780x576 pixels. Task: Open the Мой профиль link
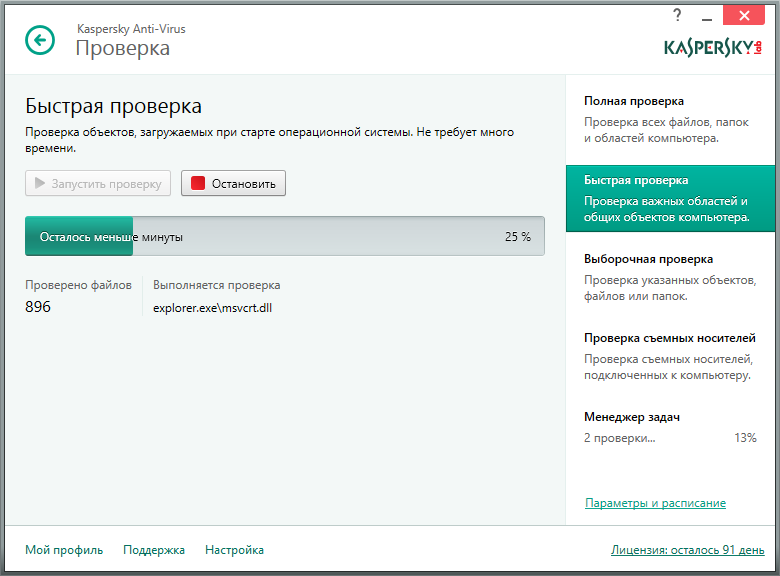tap(64, 550)
